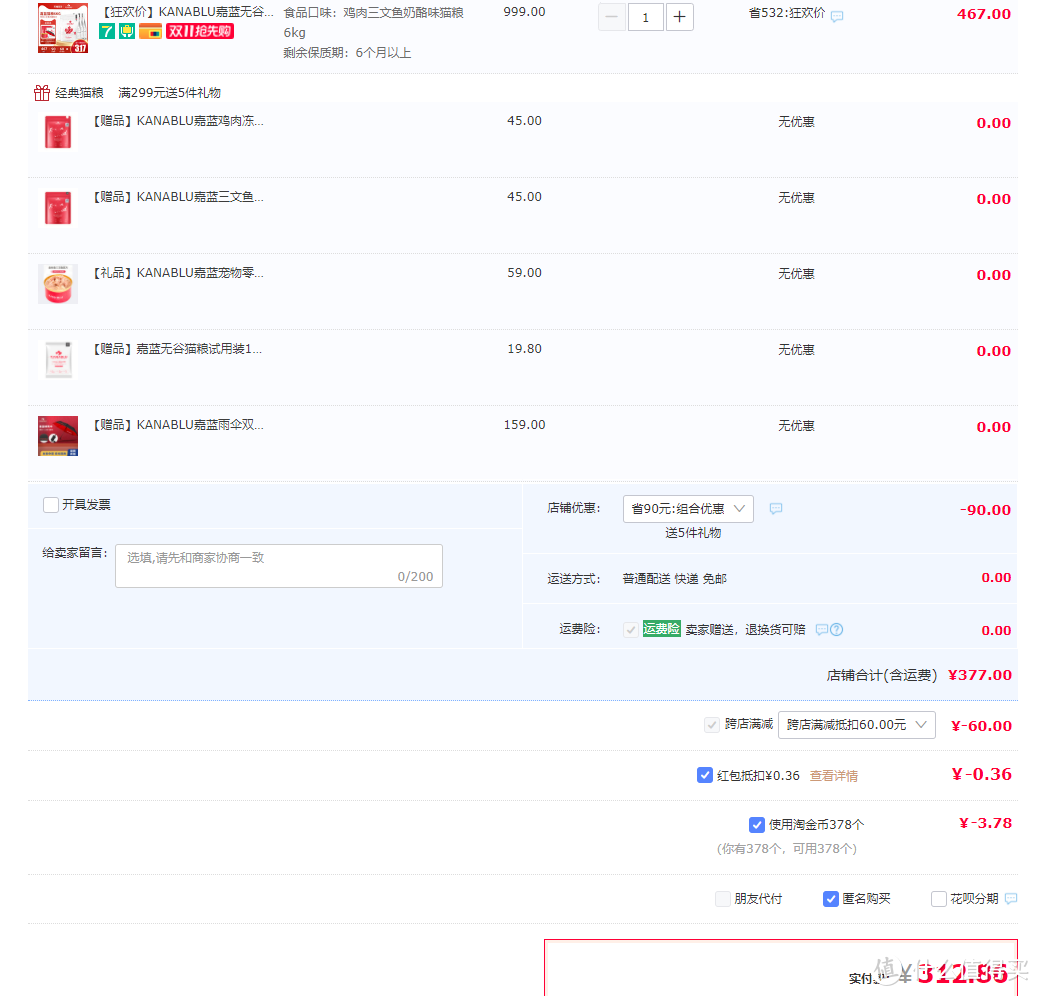Click the 双11抢先购 promotion badge
Screen dimensions: 1040x996
point(199,31)
